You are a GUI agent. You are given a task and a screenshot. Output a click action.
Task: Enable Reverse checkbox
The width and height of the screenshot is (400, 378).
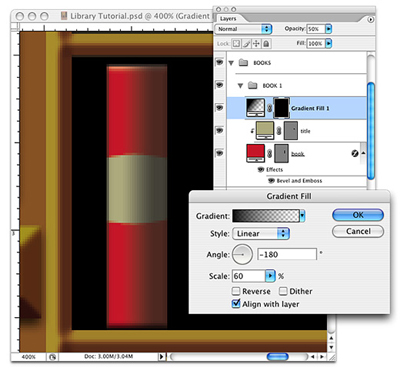point(236,291)
